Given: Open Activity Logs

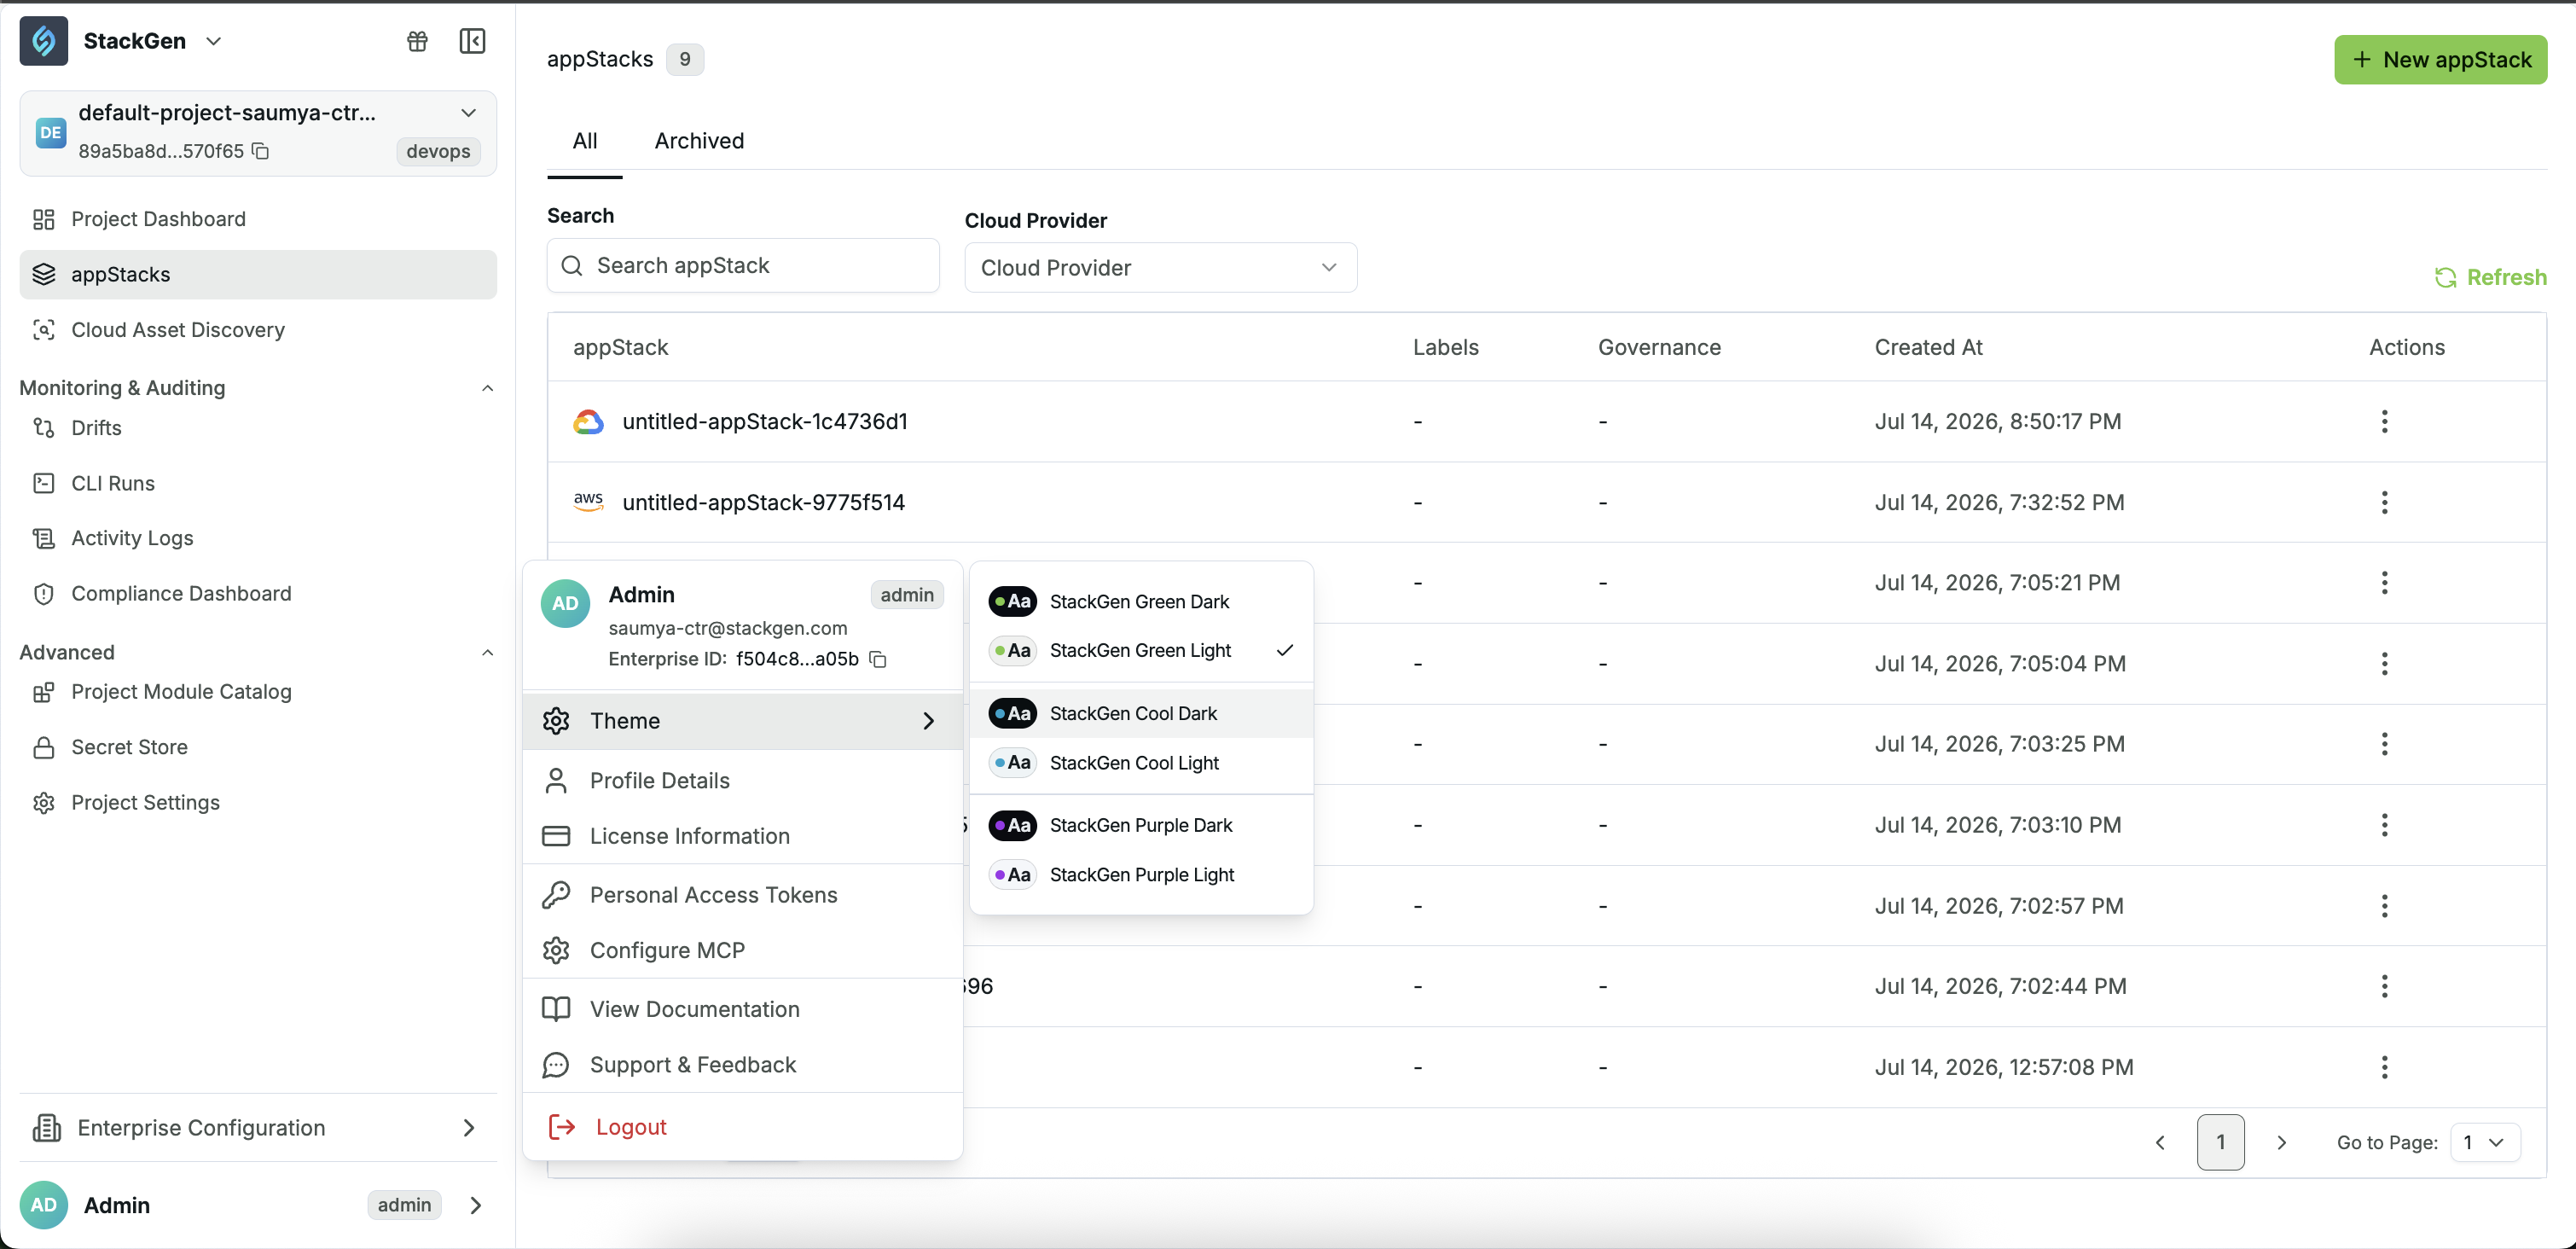Looking at the screenshot, I should coord(258,538).
